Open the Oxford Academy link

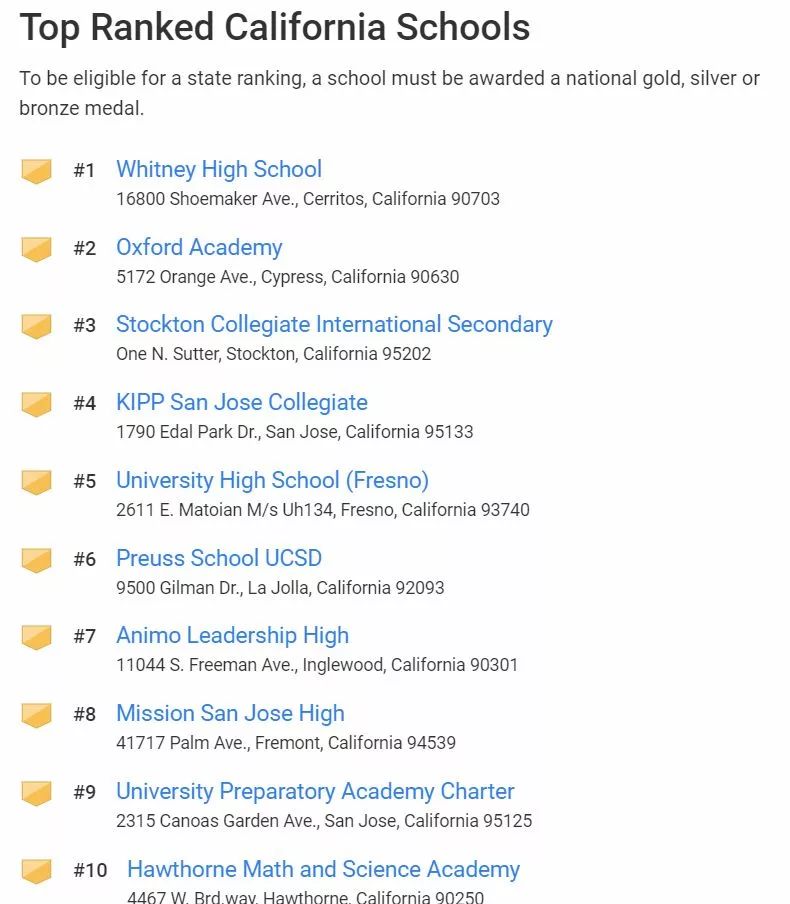tap(200, 247)
